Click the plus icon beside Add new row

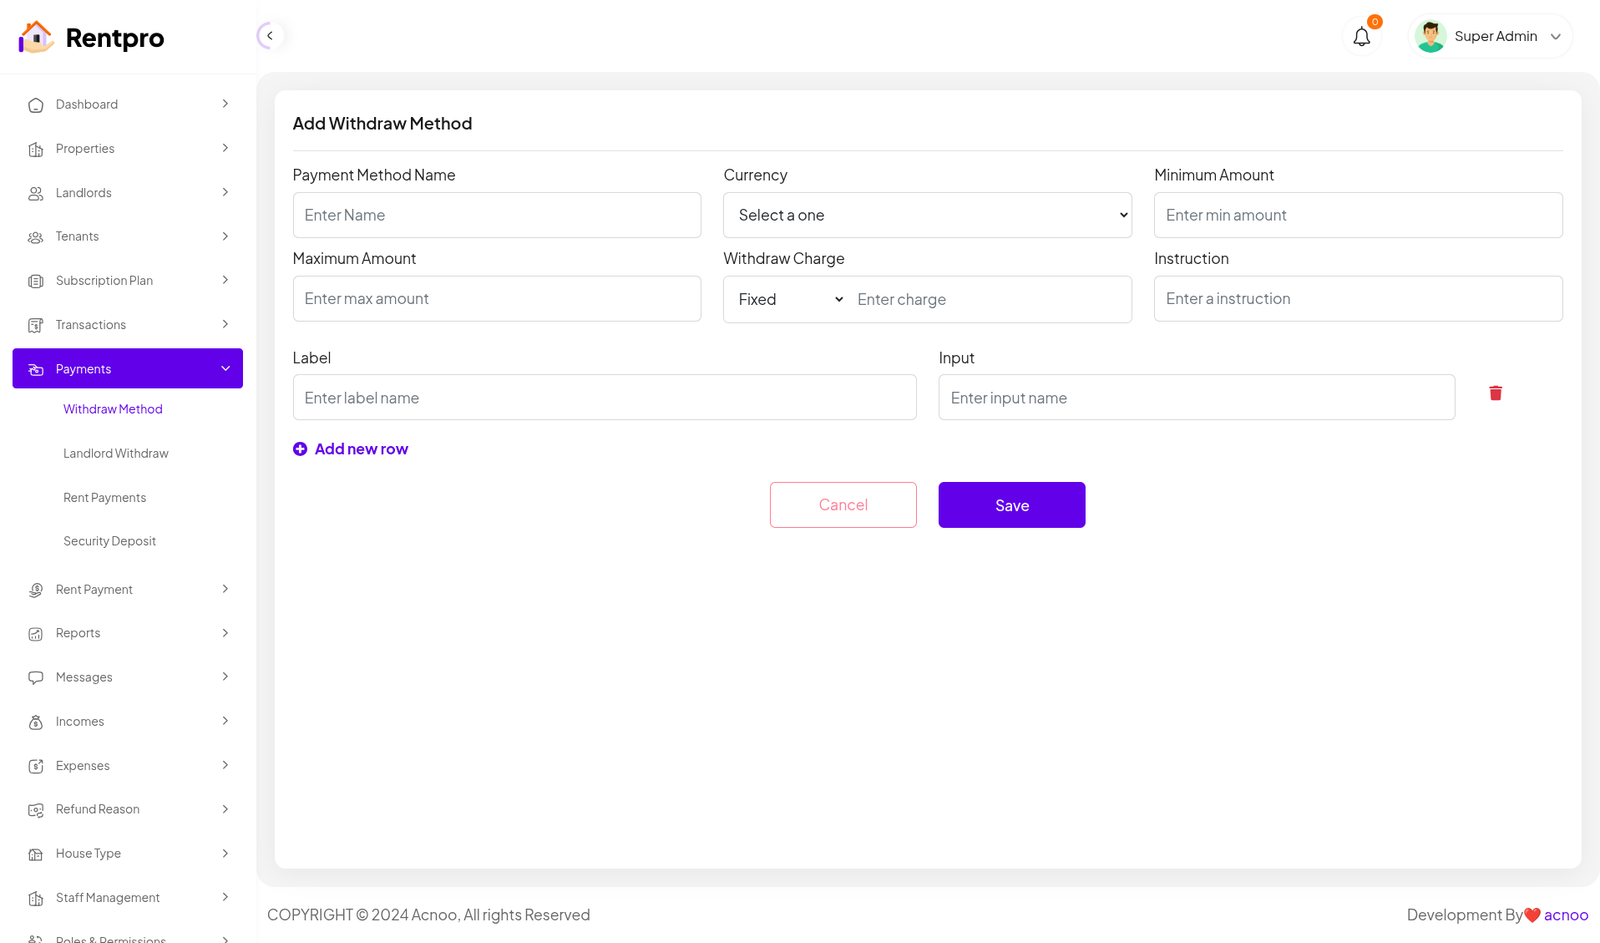(300, 449)
